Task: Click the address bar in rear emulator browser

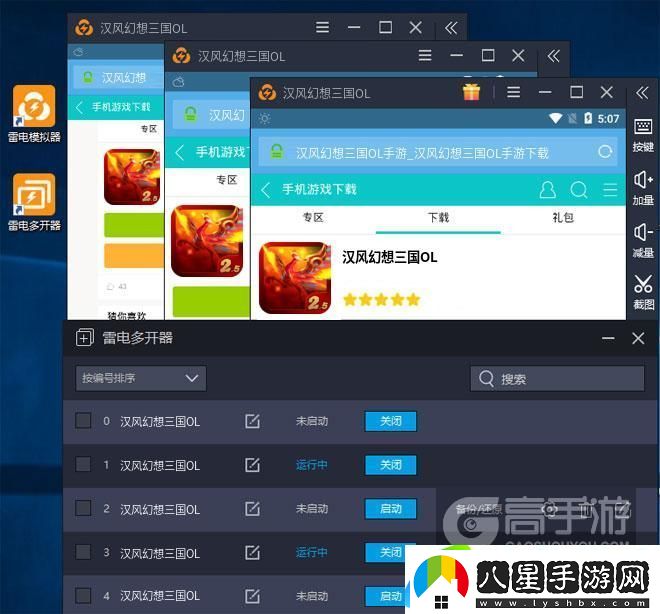Action: point(119,77)
